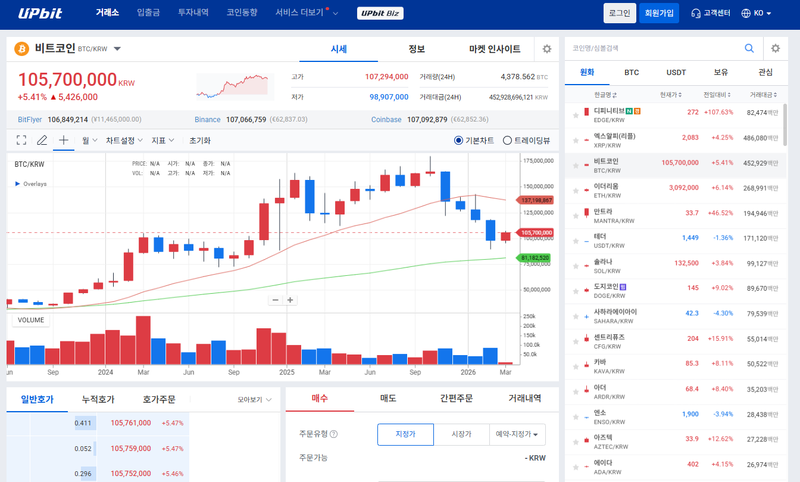Viewport: 800px width, 482px height.
Task: Click the order type help icon
Action: click(334, 434)
